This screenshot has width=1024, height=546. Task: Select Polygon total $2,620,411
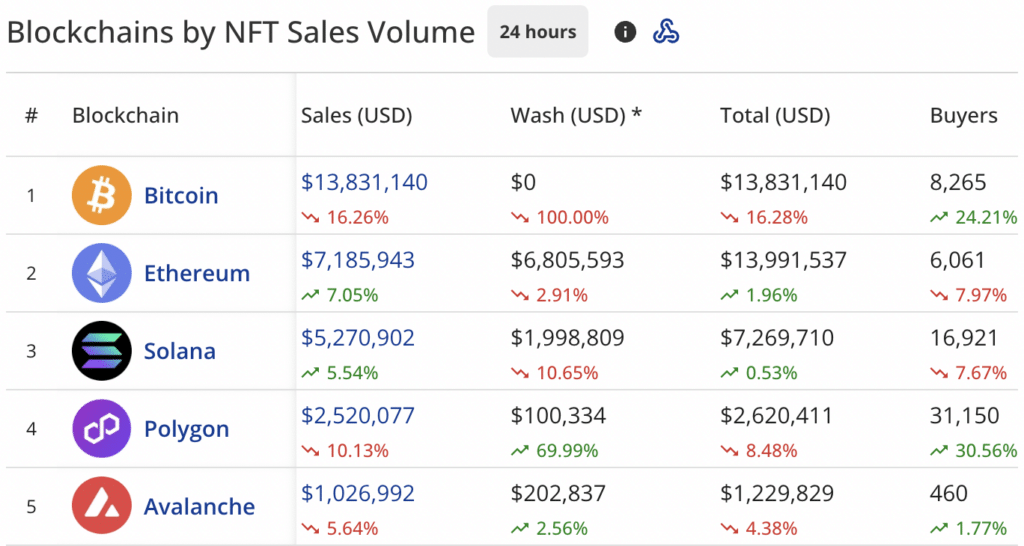(x=777, y=415)
